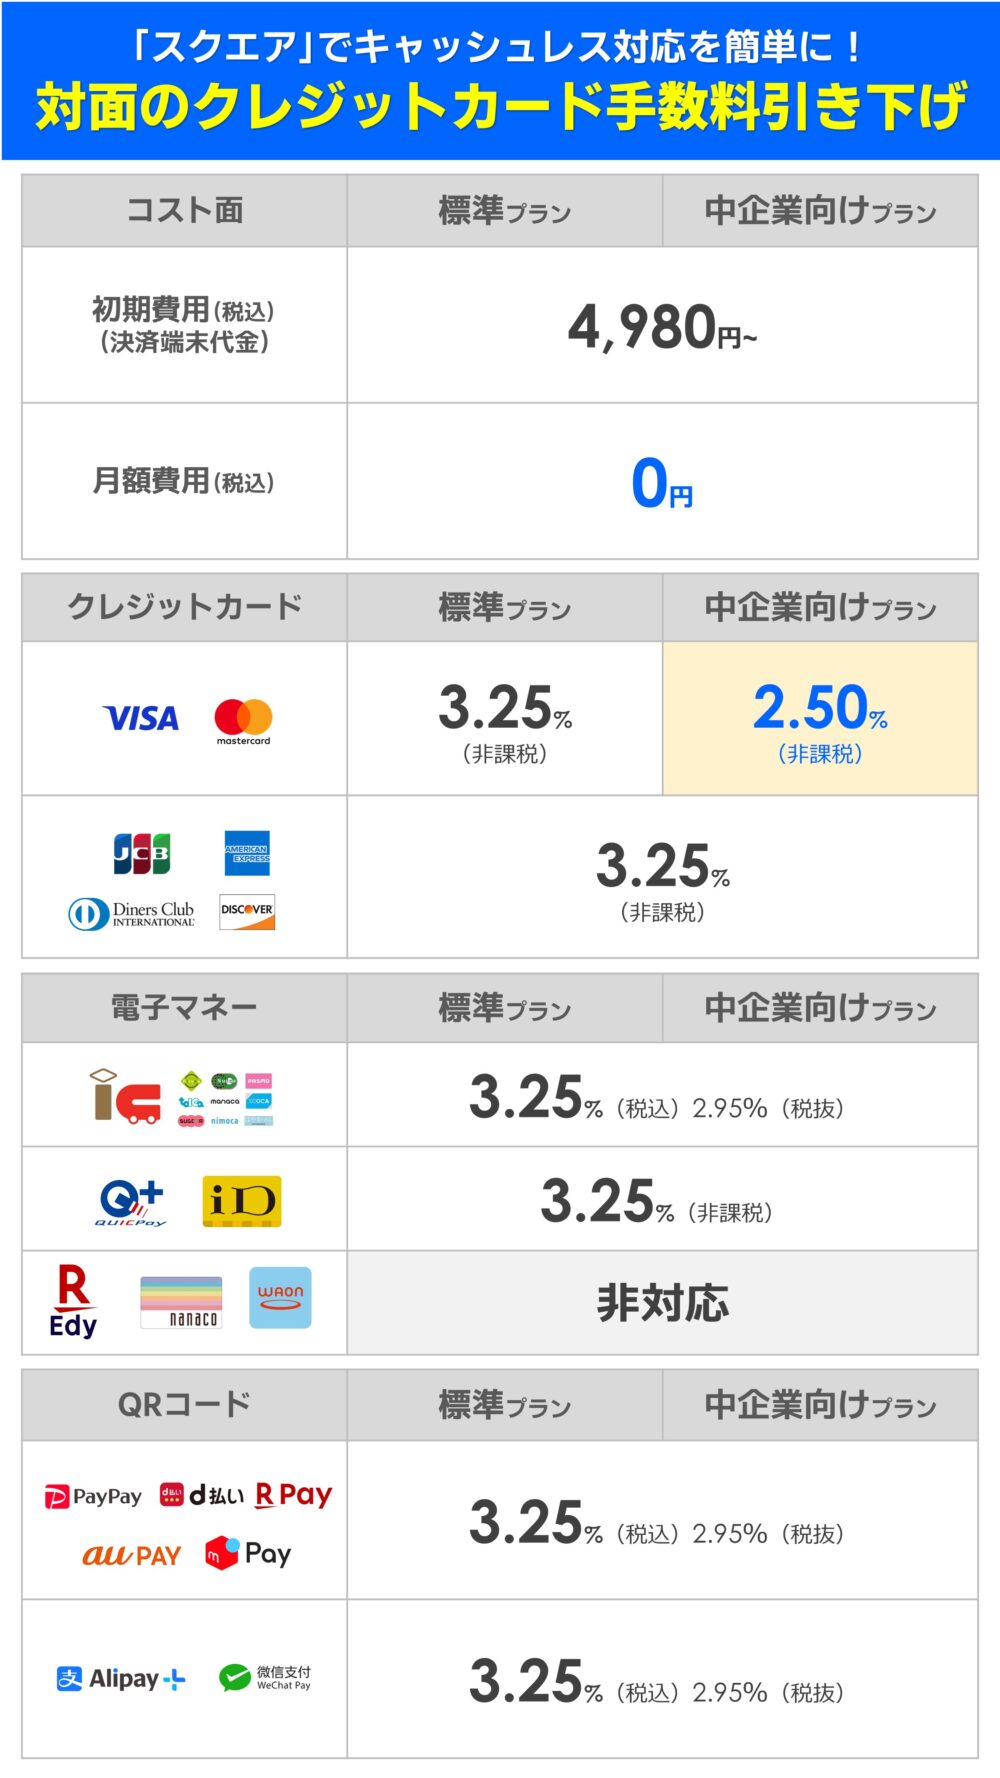
Task: Click the Diners Club International logo
Action: pyautogui.click(x=132, y=914)
